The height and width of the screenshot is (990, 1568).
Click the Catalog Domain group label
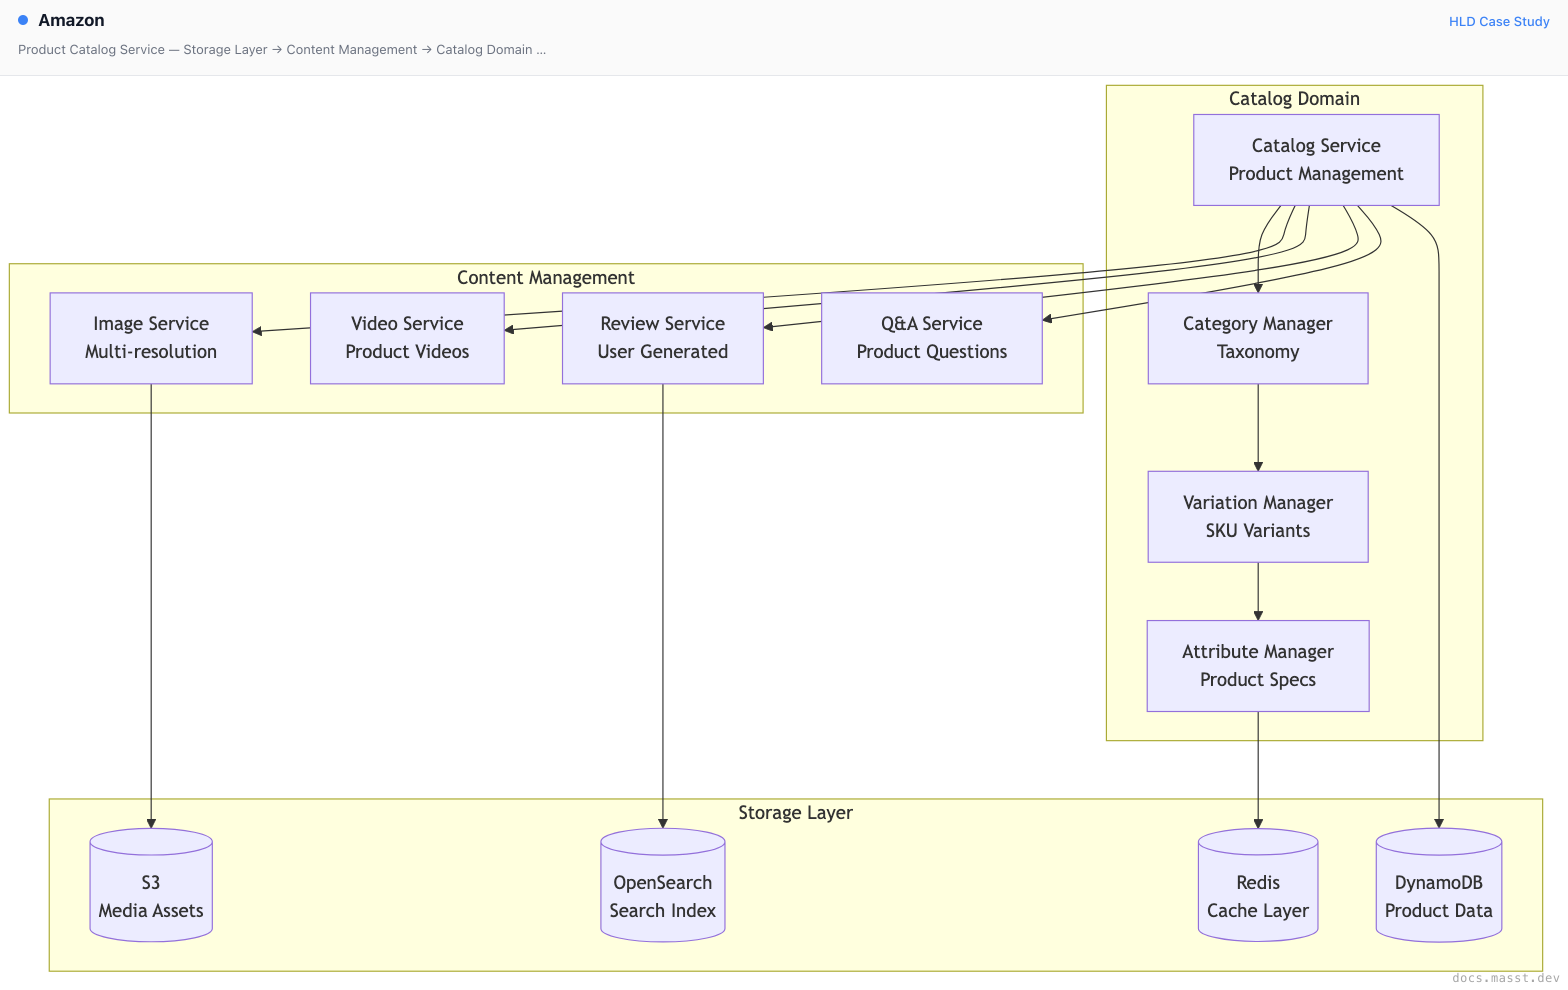tap(1294, 98)
